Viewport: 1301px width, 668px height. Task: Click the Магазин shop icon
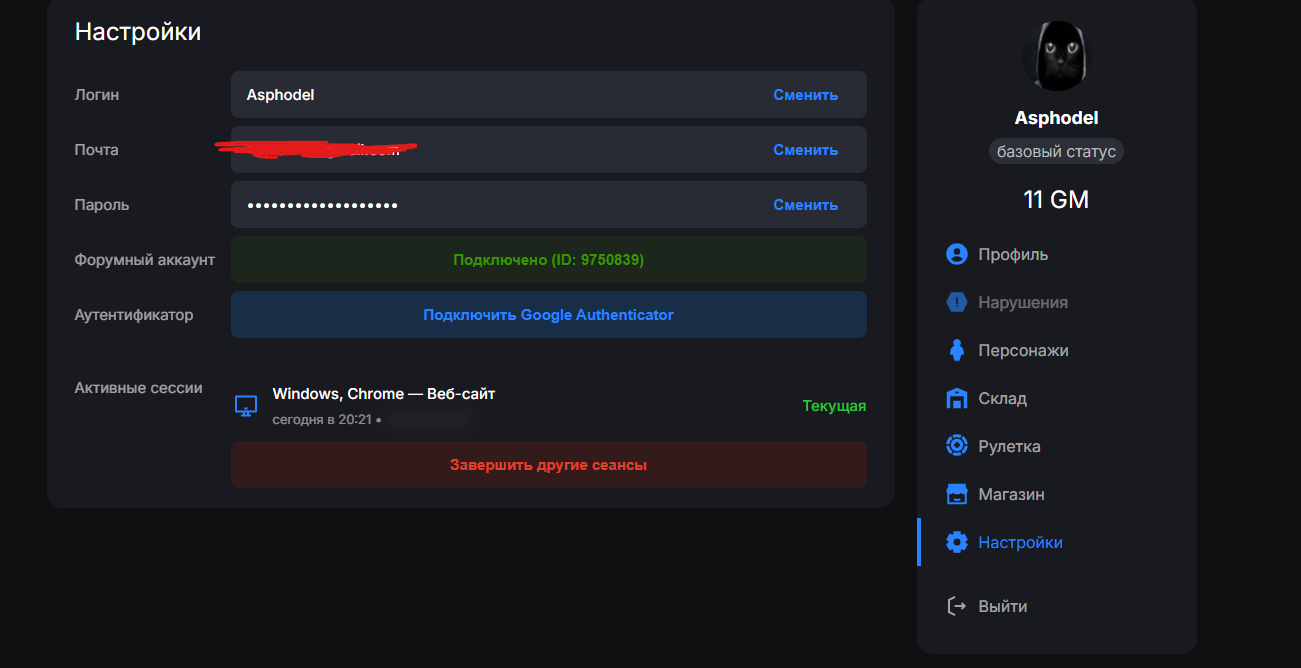click(x=957, y=494)
